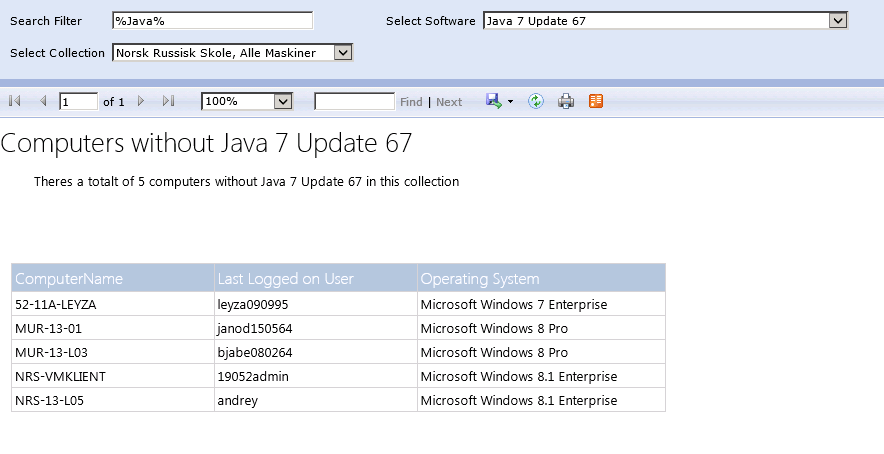Click the export save disk icon
Viewport: 884px width, 454px height.
click(x=494, y=102)
